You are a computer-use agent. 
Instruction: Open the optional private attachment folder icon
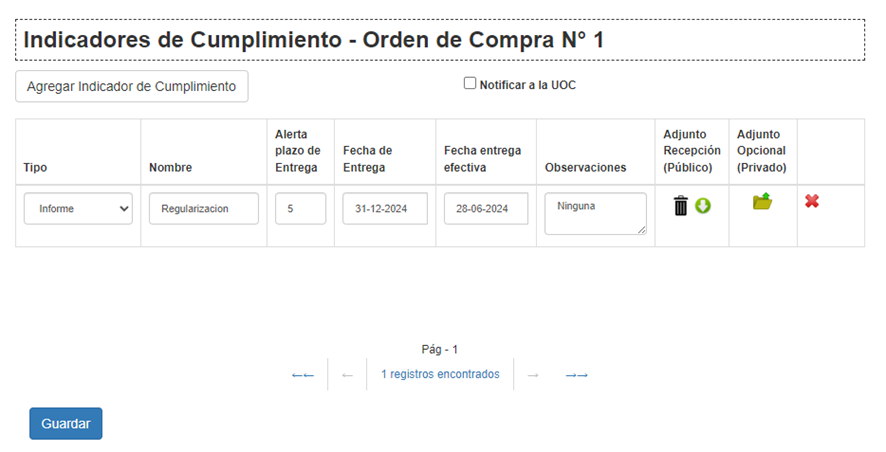click(x=763, y=202)
